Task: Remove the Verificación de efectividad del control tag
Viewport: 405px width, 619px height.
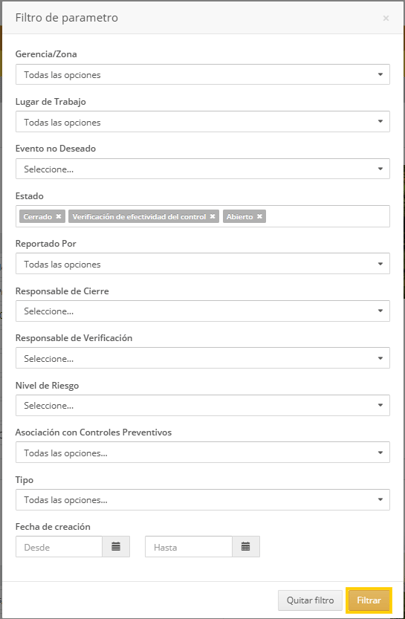Action: coord(212,216)
